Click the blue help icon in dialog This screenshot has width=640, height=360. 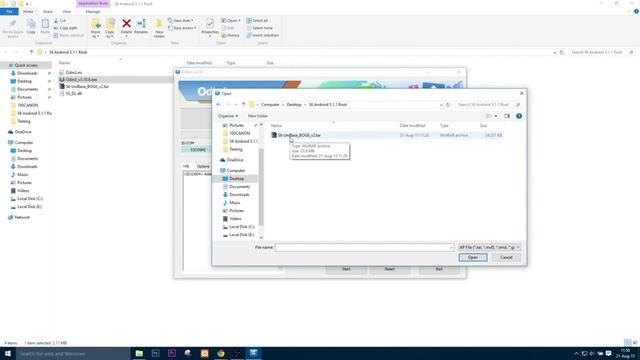tap(519, 116)
